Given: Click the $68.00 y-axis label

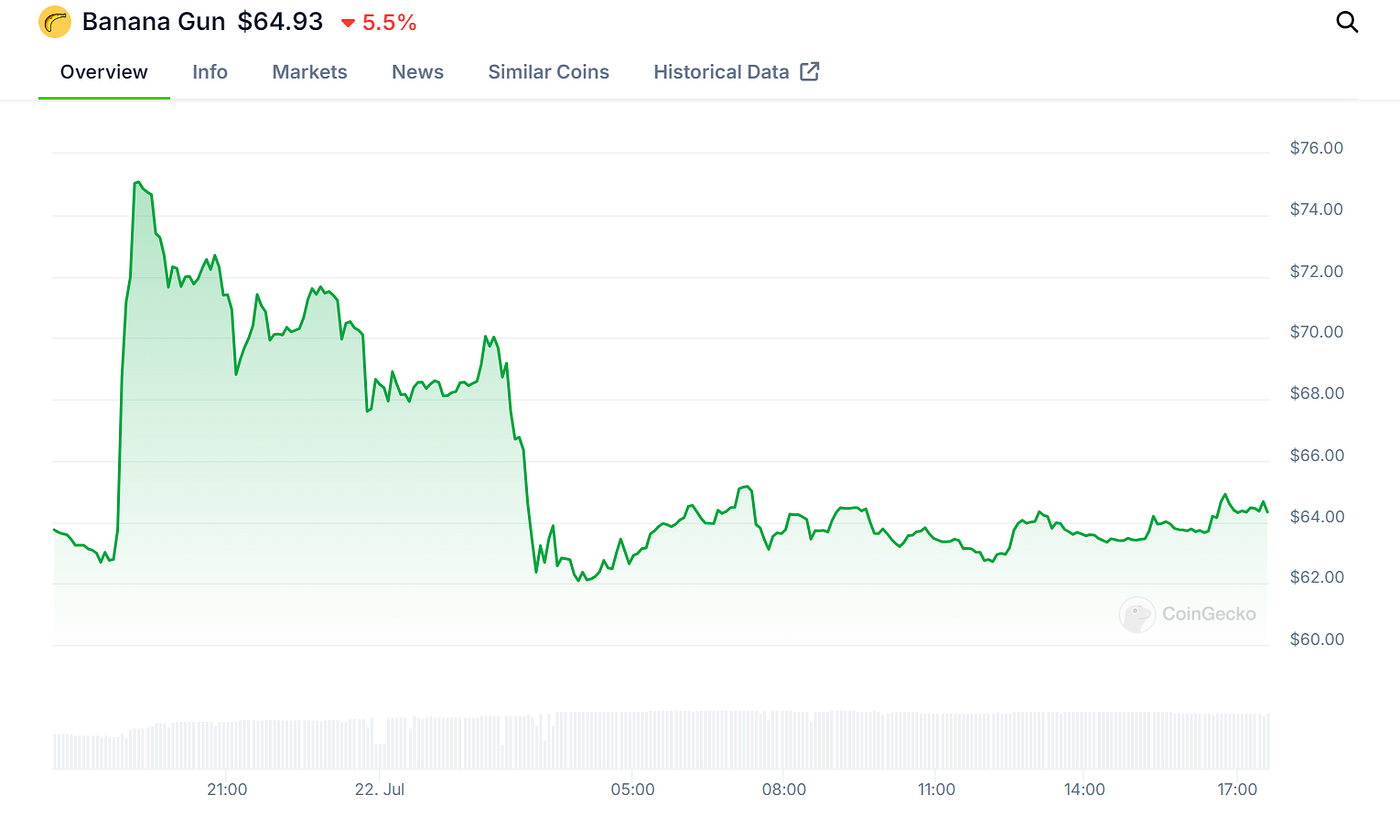Looking at the screenshot, I should click(x=1317, y=394).
